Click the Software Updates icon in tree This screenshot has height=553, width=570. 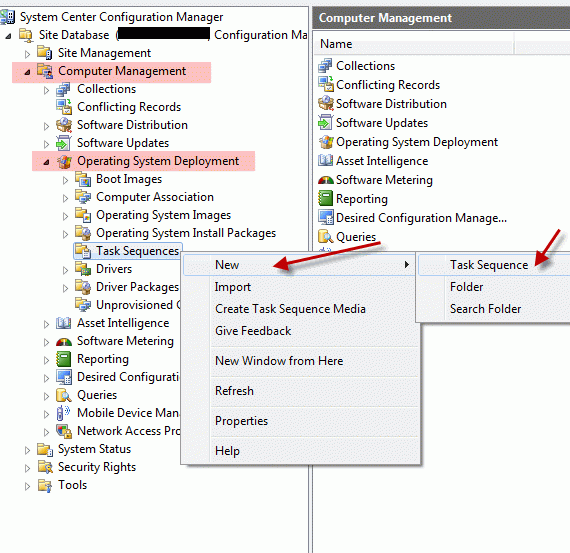64,143
